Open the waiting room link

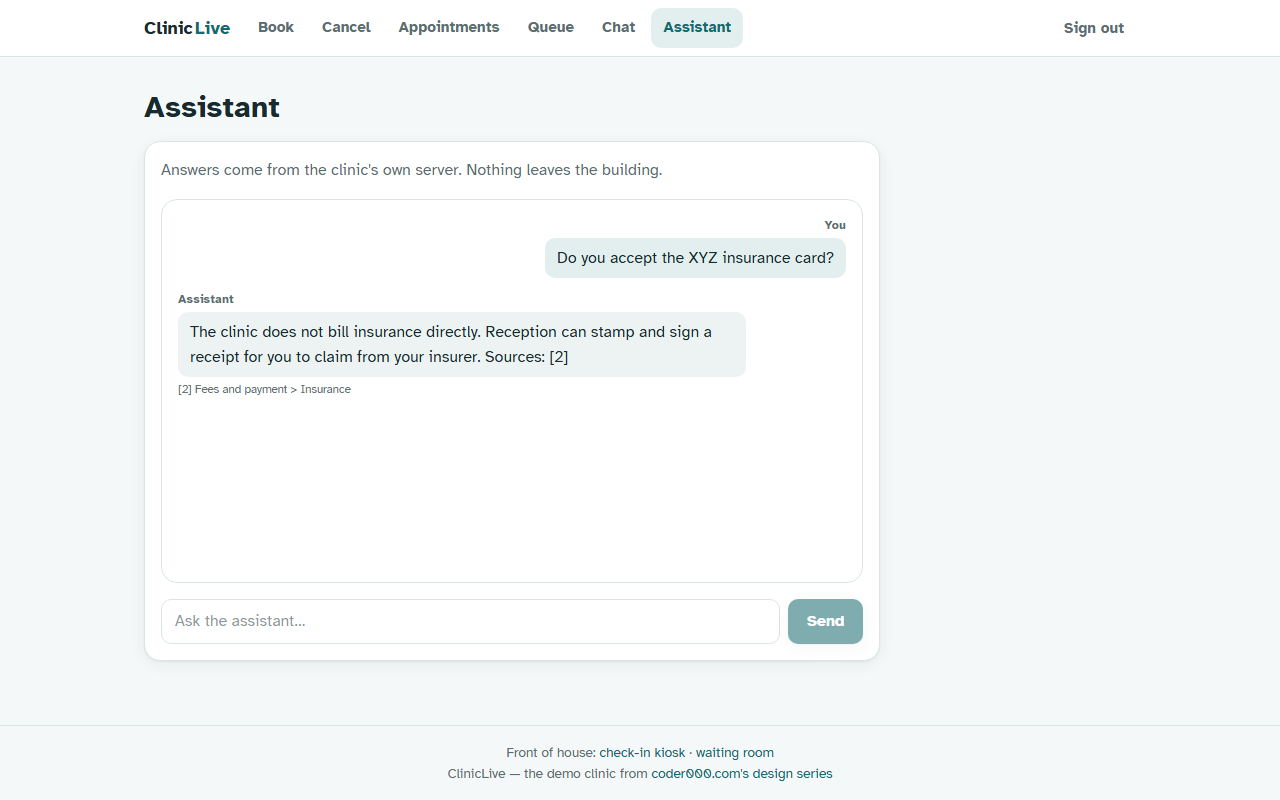pos(735,752)
